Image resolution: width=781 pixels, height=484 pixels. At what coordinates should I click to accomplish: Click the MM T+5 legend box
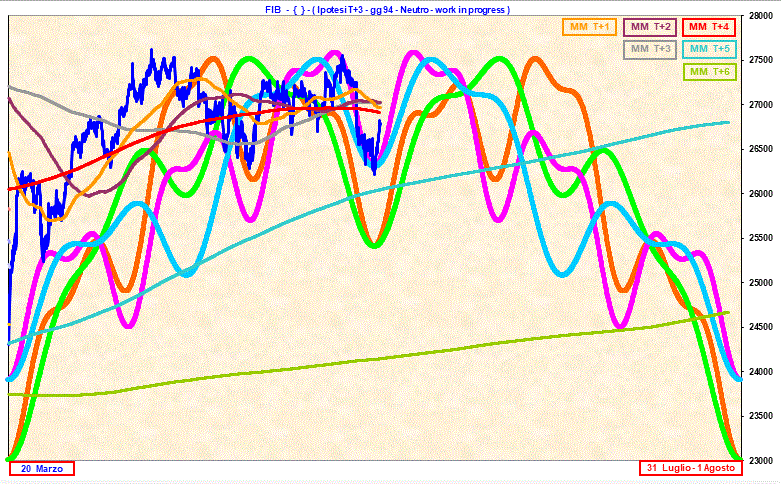(x=709, y=49)
